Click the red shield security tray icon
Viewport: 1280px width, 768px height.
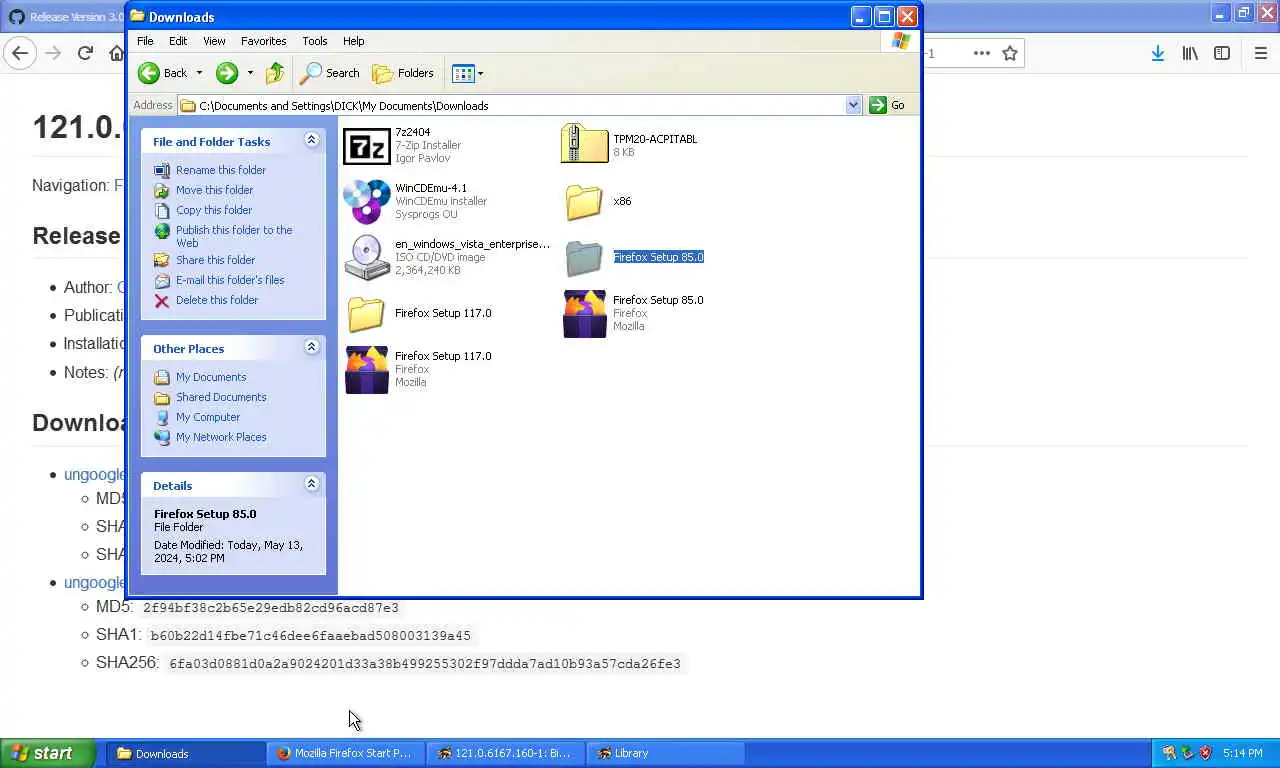click(1205, 753)
